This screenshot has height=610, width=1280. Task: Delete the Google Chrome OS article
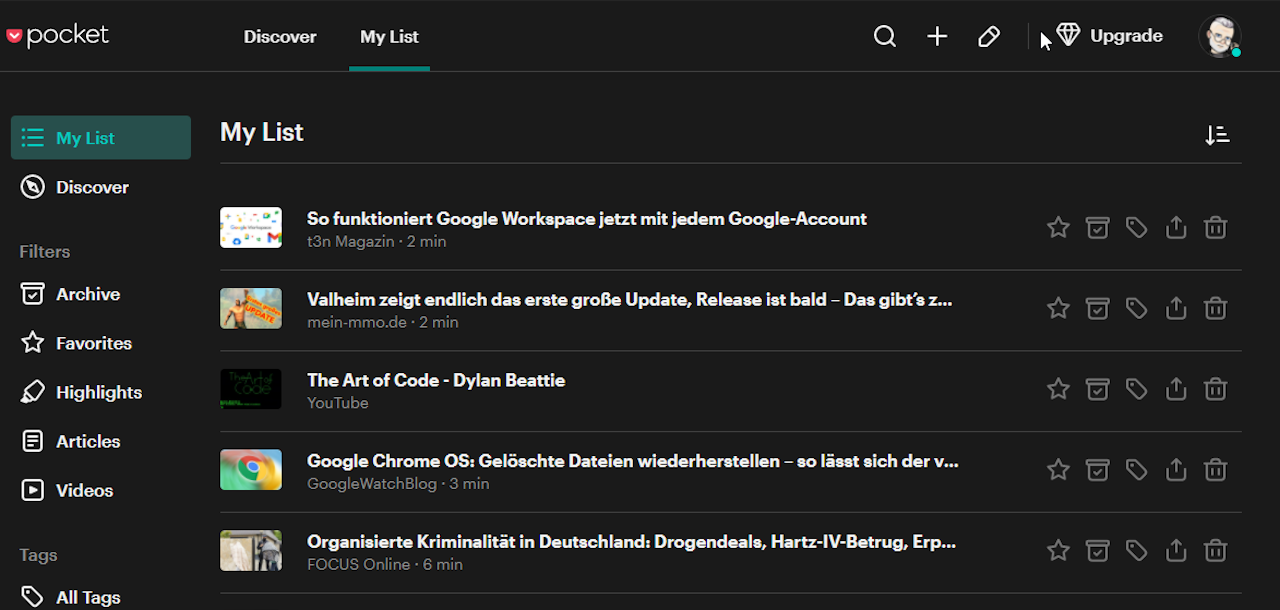[x=1215, y=470]
